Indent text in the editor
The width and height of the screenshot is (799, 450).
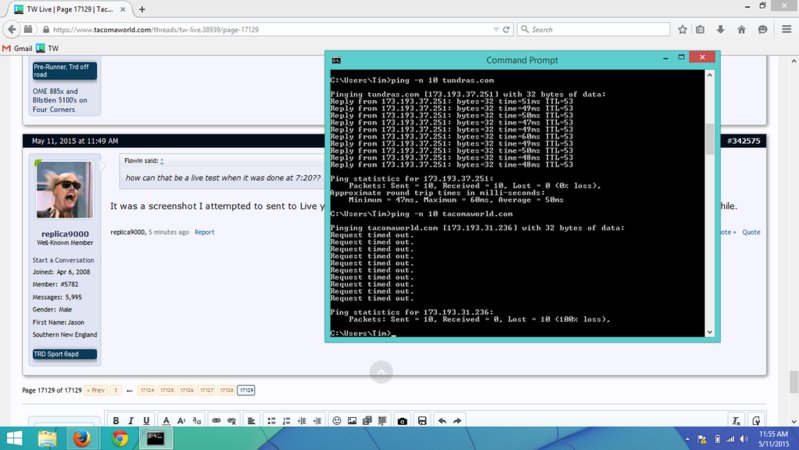tap(317, 420)
